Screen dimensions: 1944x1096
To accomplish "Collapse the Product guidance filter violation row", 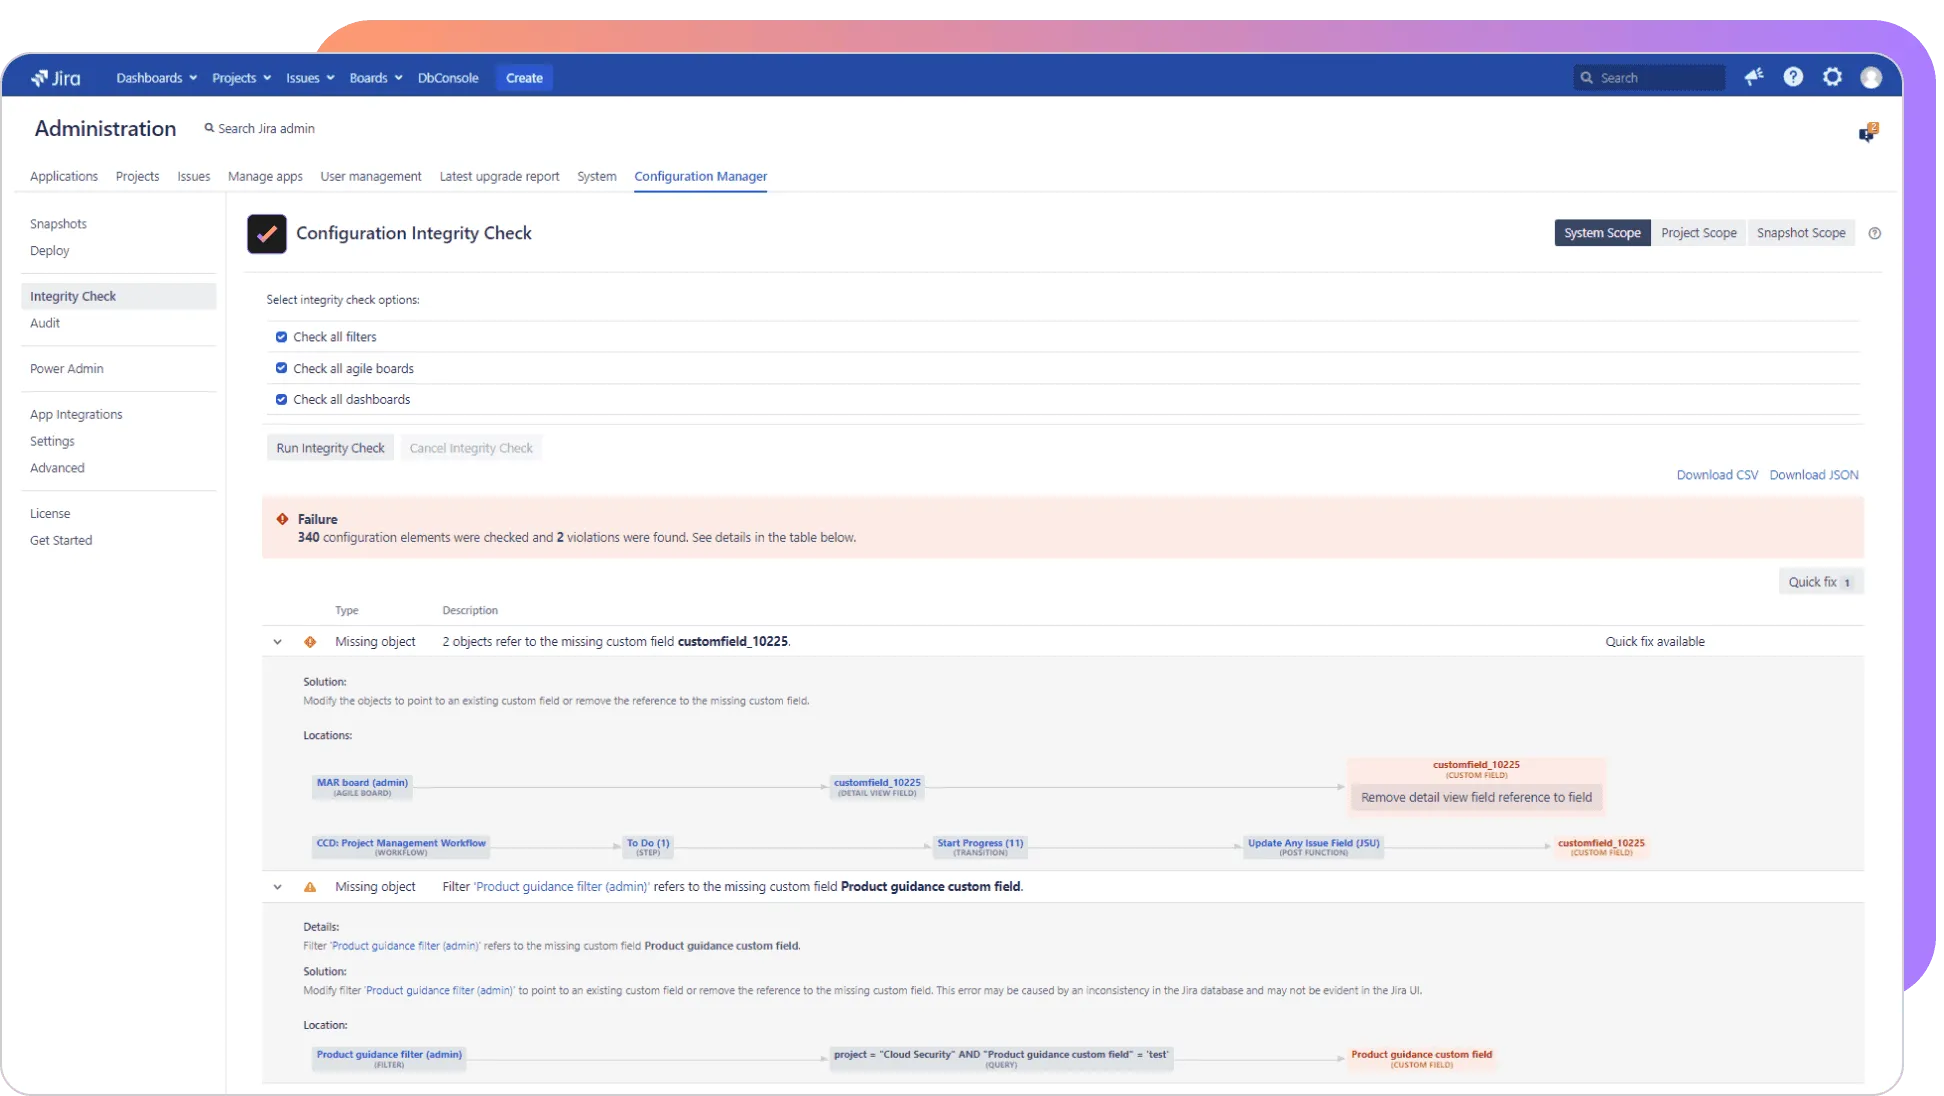I will [x=278, y=887].
